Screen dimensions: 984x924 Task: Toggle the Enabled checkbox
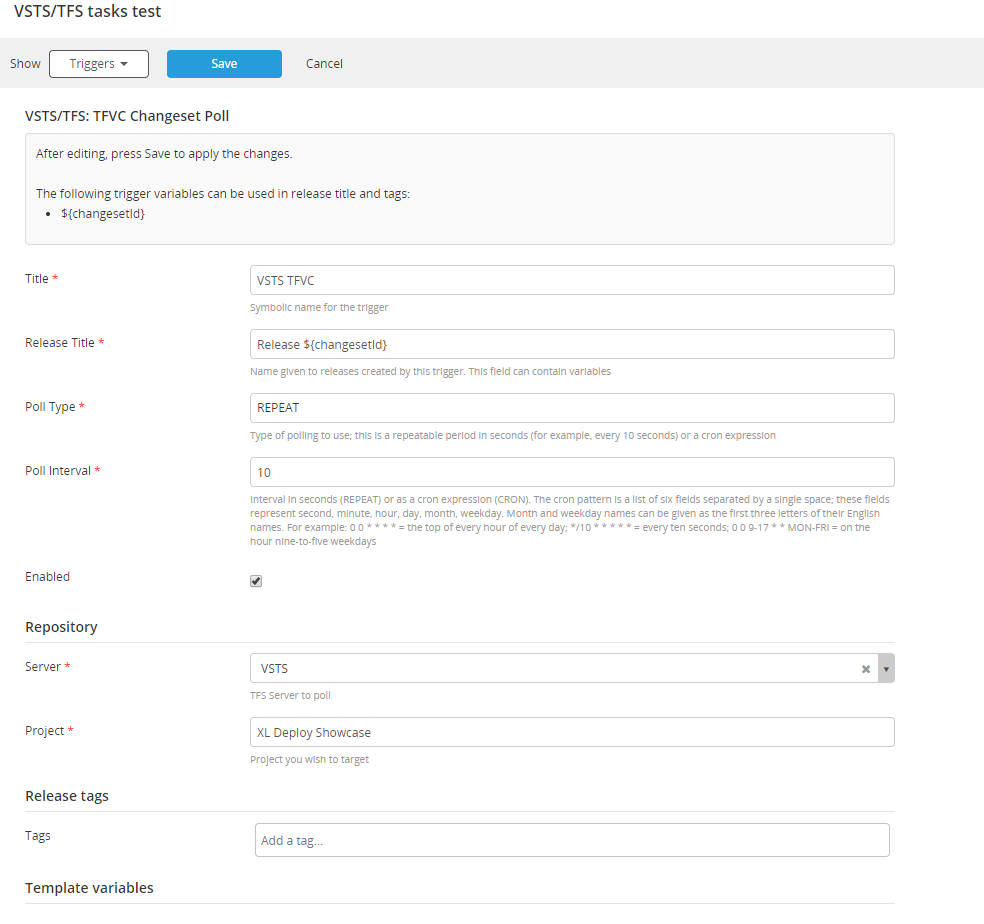(x=256, y=581)
